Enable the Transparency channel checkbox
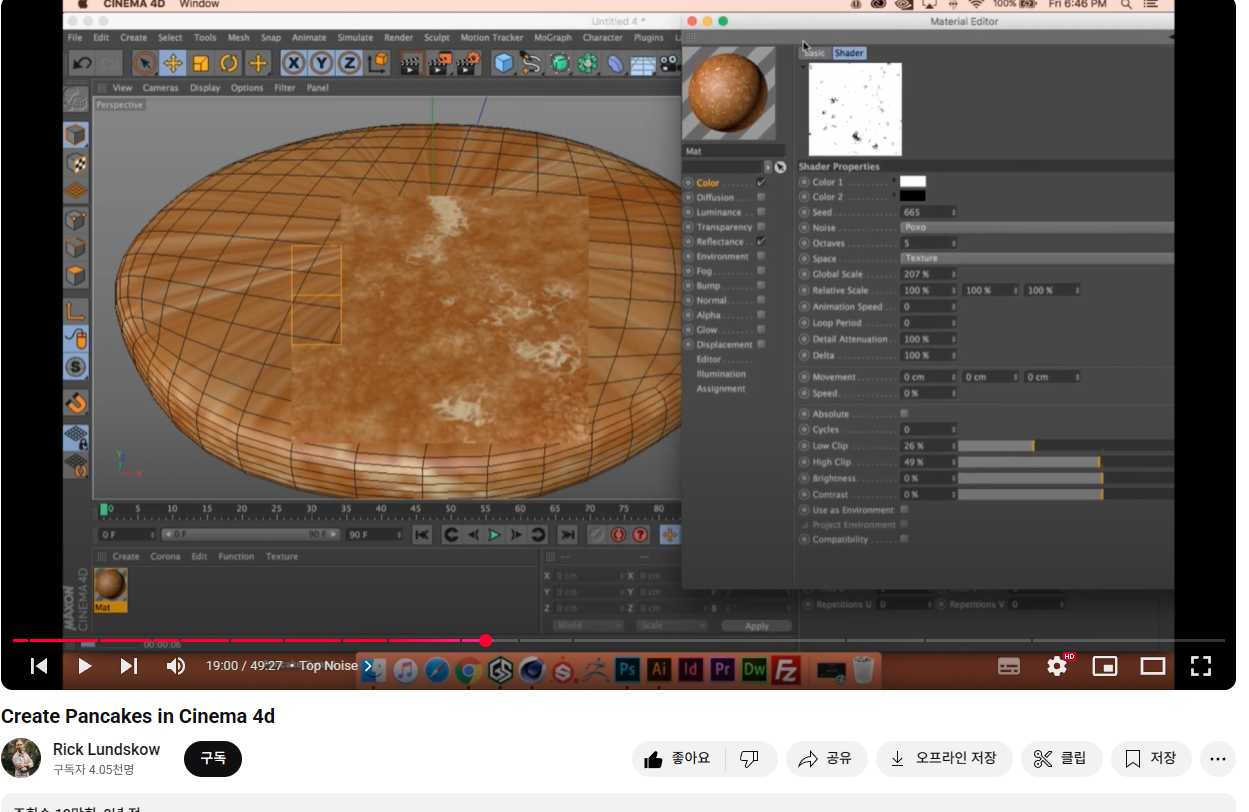Screen dimensions: 1249x812 tap(761, 227)
